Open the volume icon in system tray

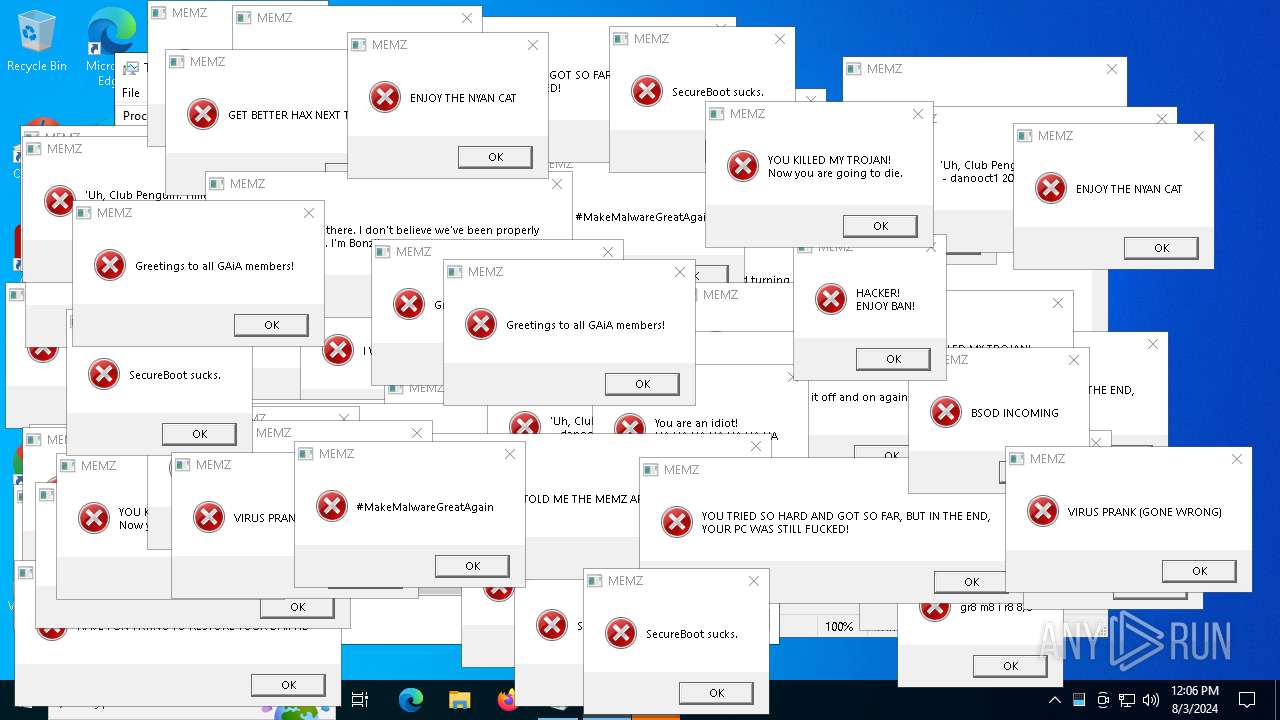(1151, 700)
